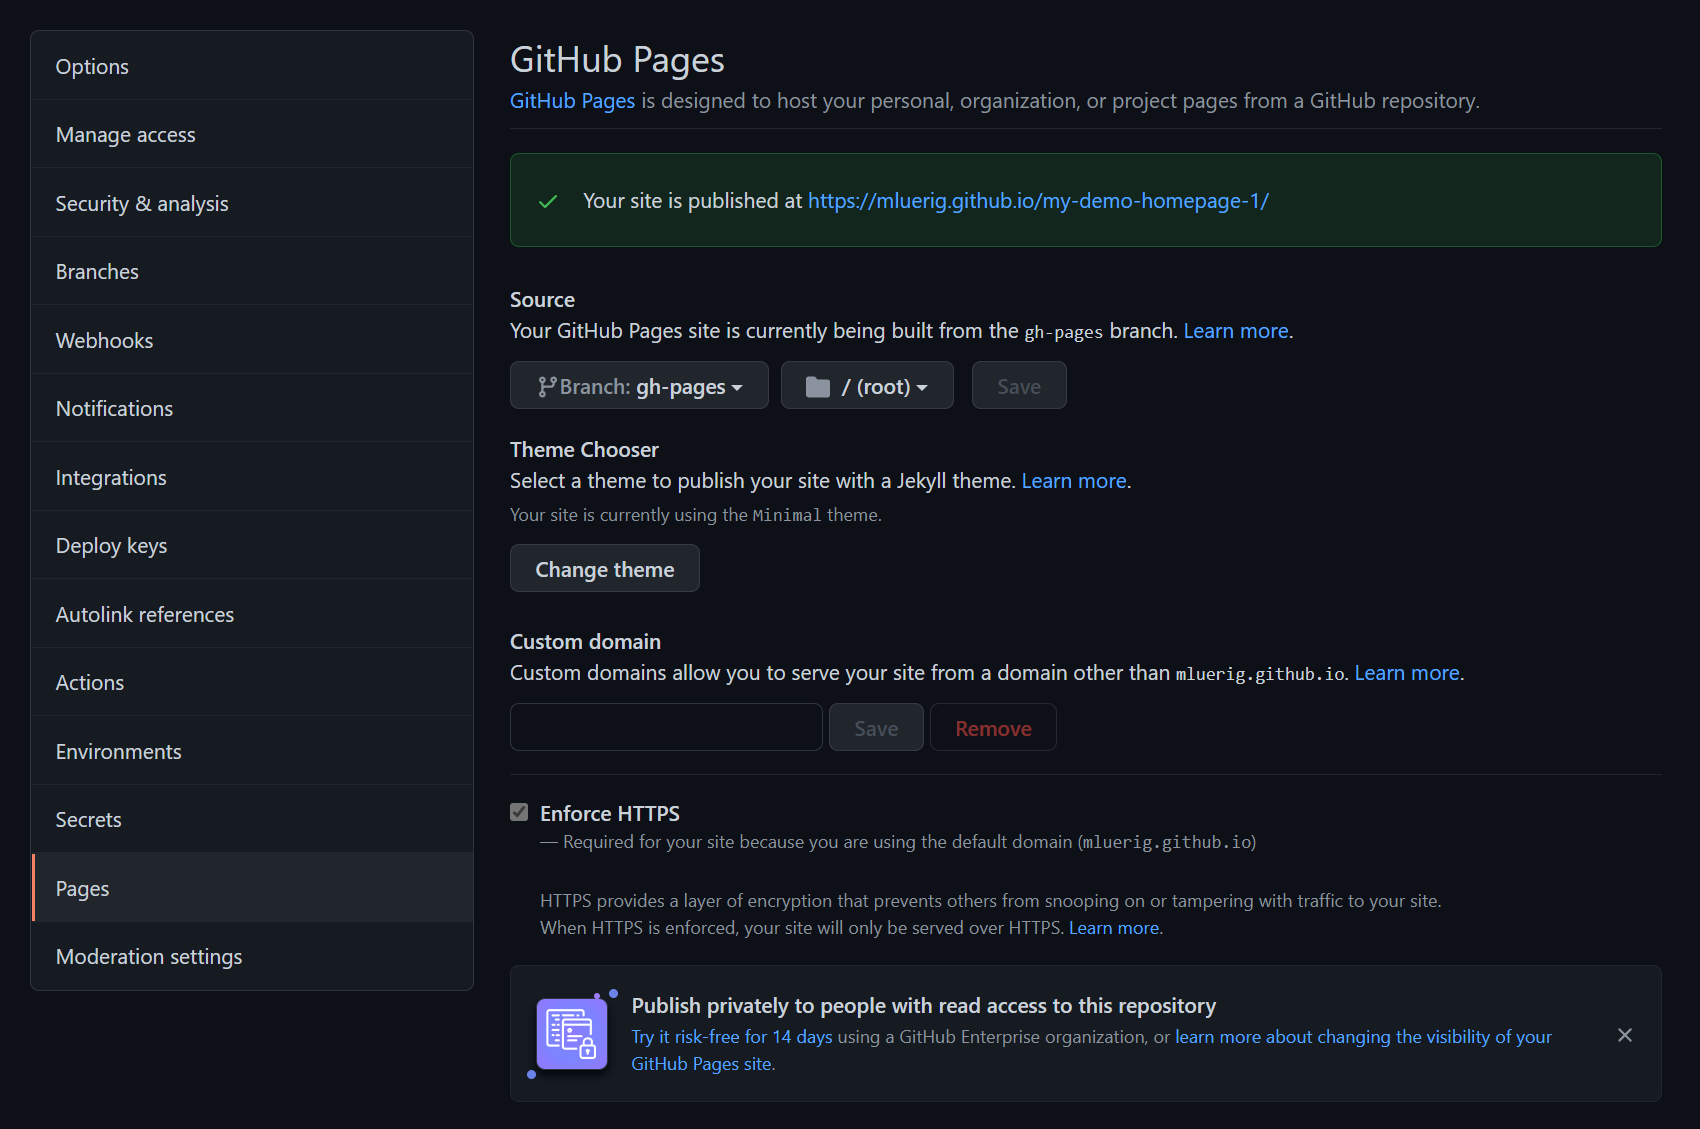Open Environments settings
Viewport: 1700px width, 1129px height.
[x=252, y=751]
